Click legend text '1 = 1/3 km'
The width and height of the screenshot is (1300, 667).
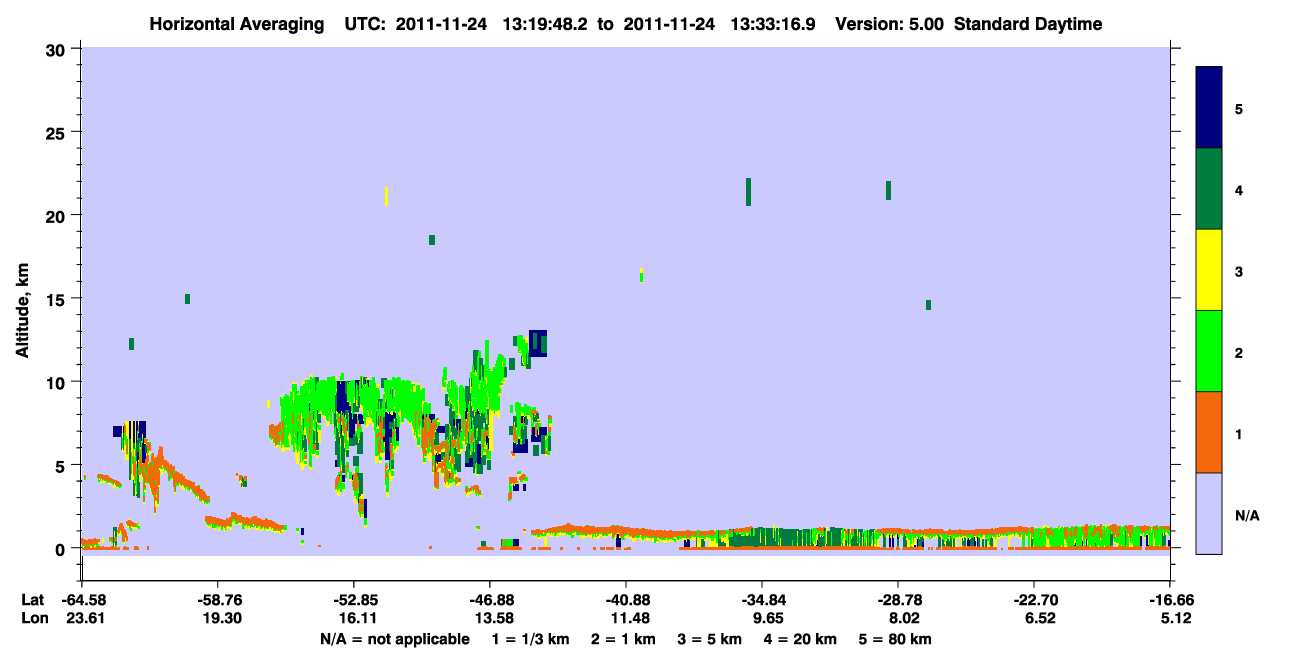tap(531, 639)
